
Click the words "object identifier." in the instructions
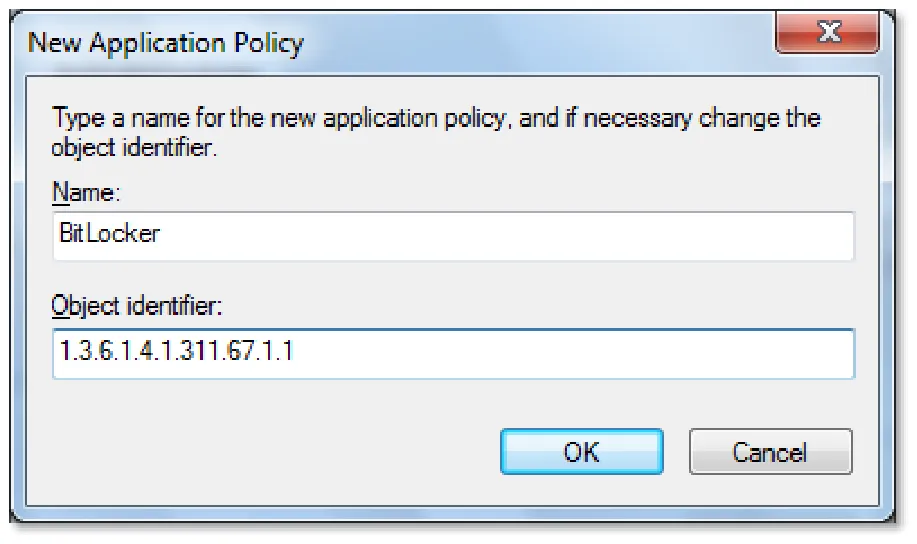point(134,147)
